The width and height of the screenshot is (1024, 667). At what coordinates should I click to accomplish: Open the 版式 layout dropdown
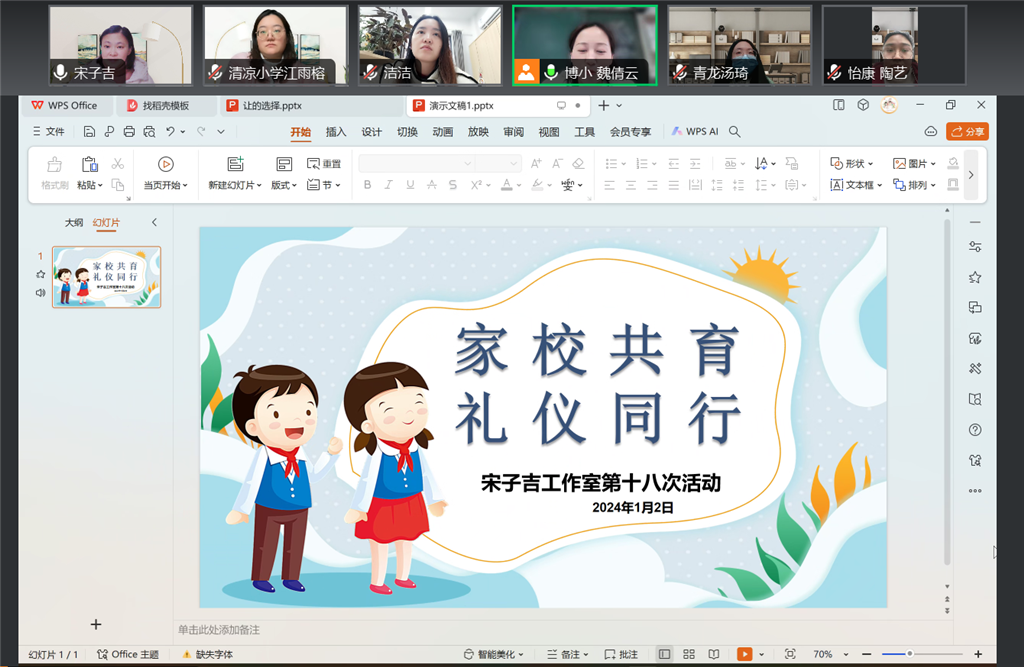coord(284,185)
